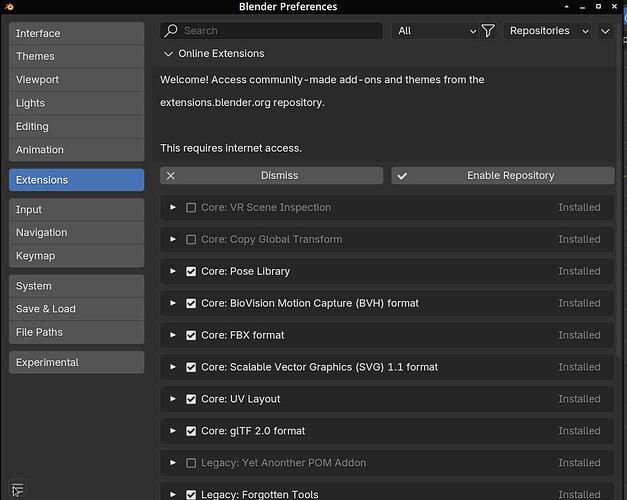Screen dimensions: 627x500
Task: Uncheck Core: glTF 2.0 format
Action: (191, 431)
